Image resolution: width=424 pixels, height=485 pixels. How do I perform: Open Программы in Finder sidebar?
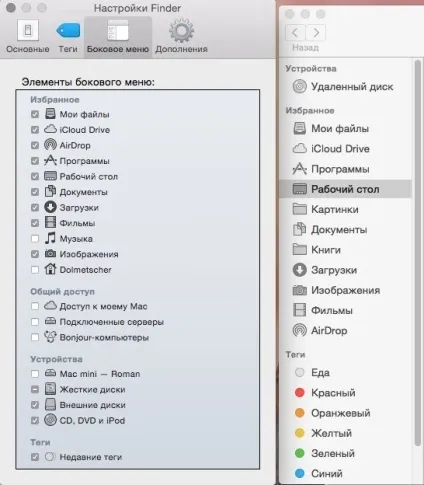point(345,169)
